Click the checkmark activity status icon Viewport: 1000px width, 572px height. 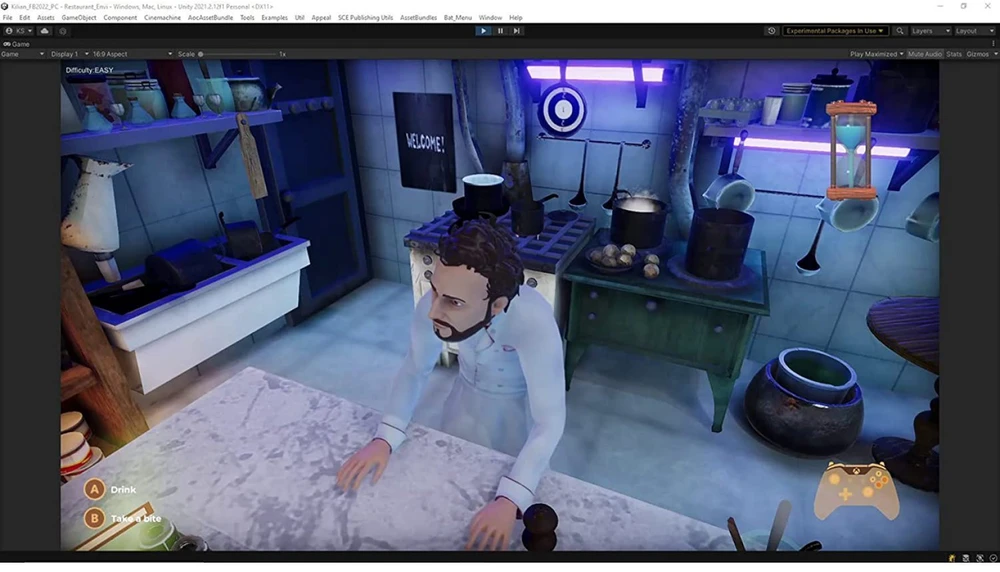click(x=993, y=558)
